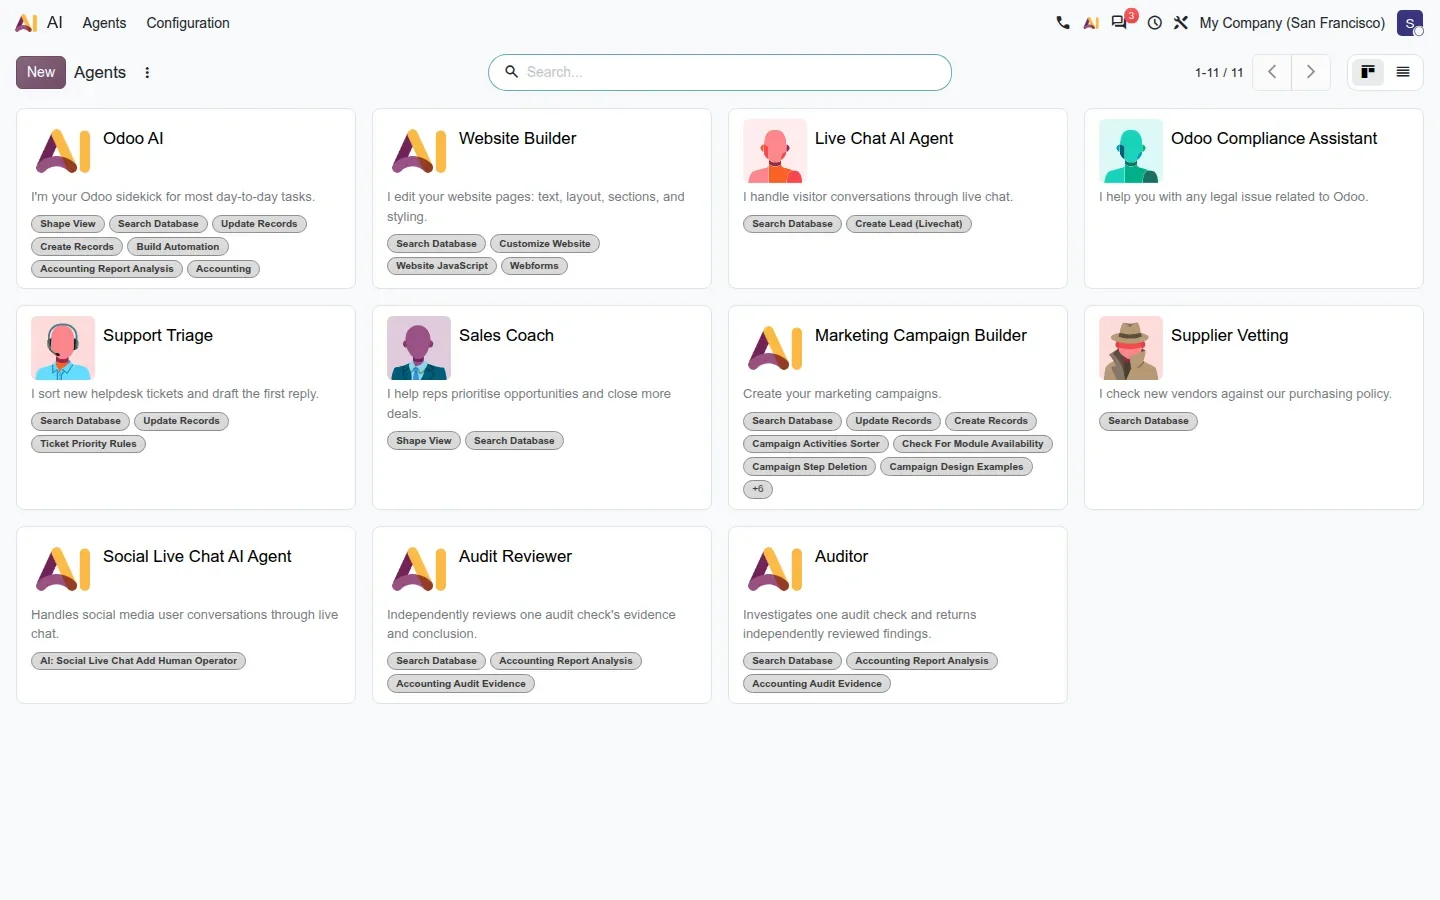The width and height of the screenshot is (1440, 900).
Task: Switch to the list view
Action: 1403,72
